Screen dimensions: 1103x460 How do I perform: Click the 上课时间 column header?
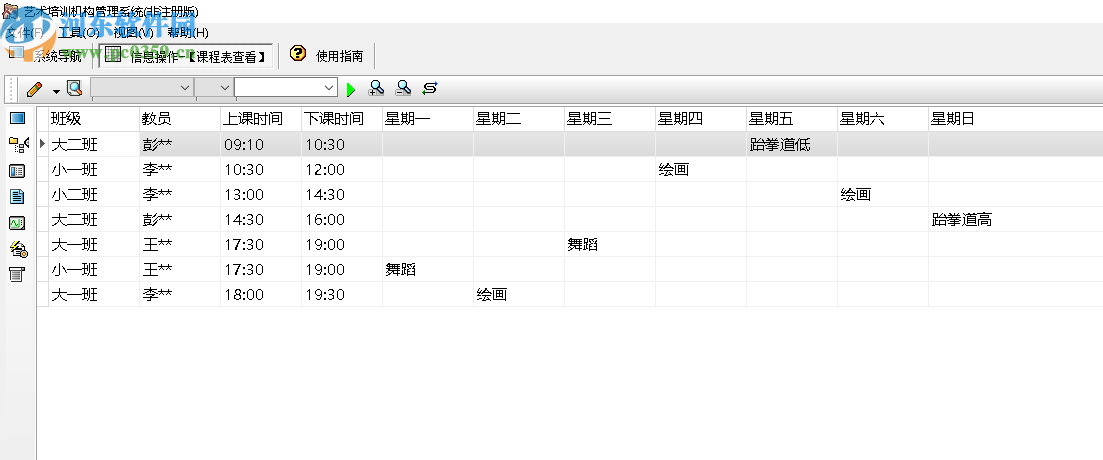tap(261, 119)
